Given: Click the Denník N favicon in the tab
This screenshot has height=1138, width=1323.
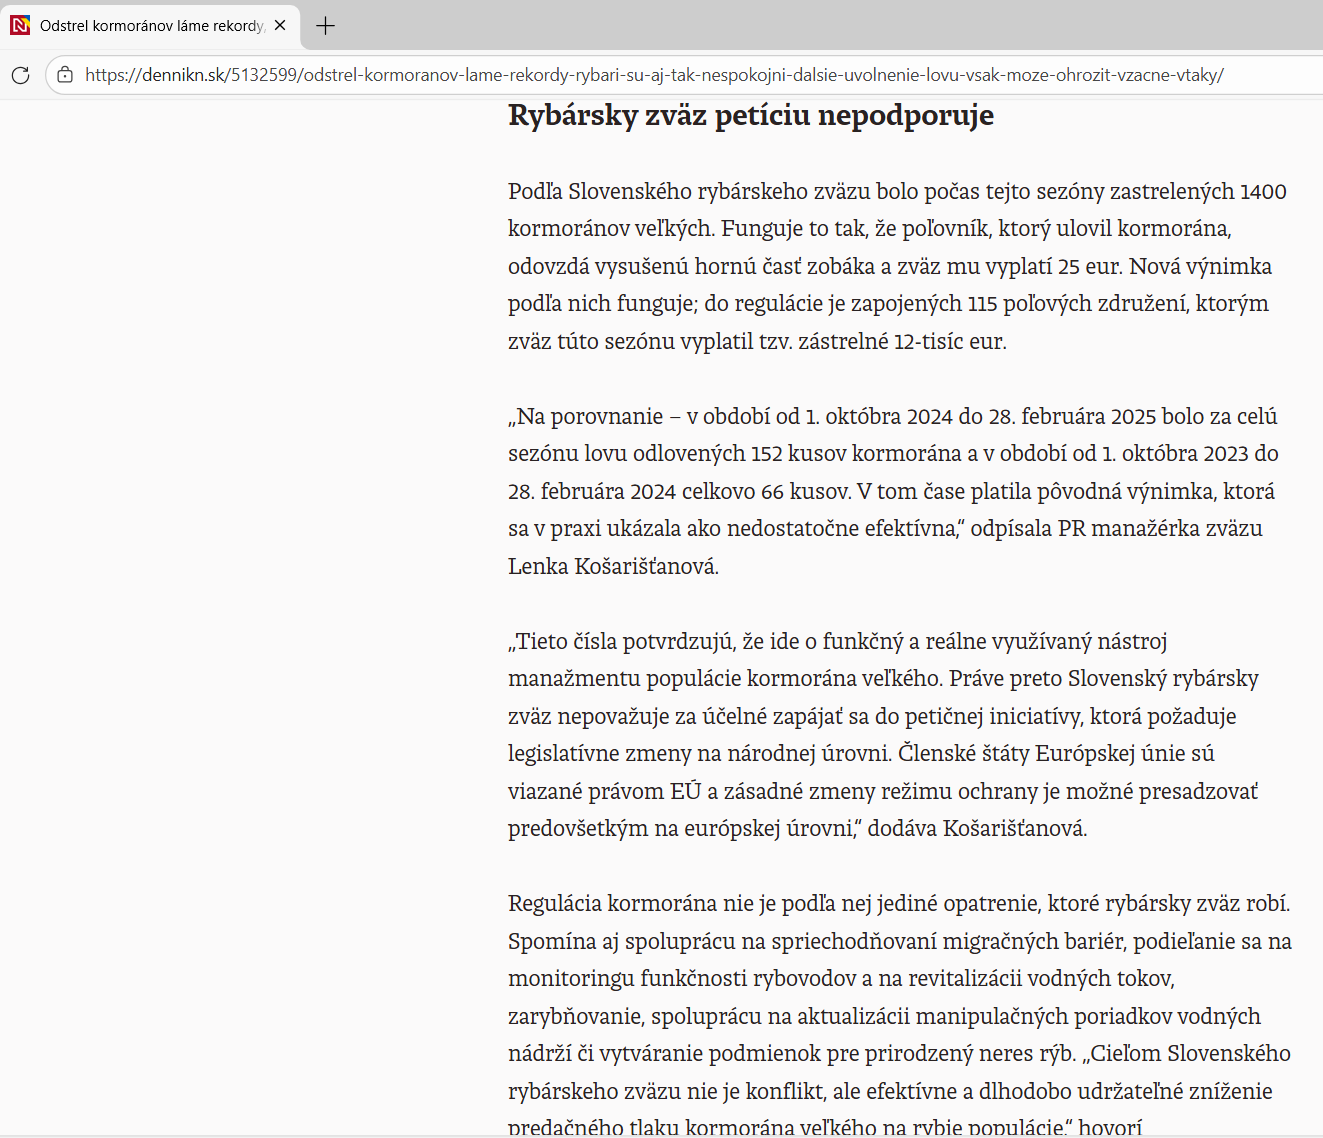Looking at the screenshot, I should 20,25.
